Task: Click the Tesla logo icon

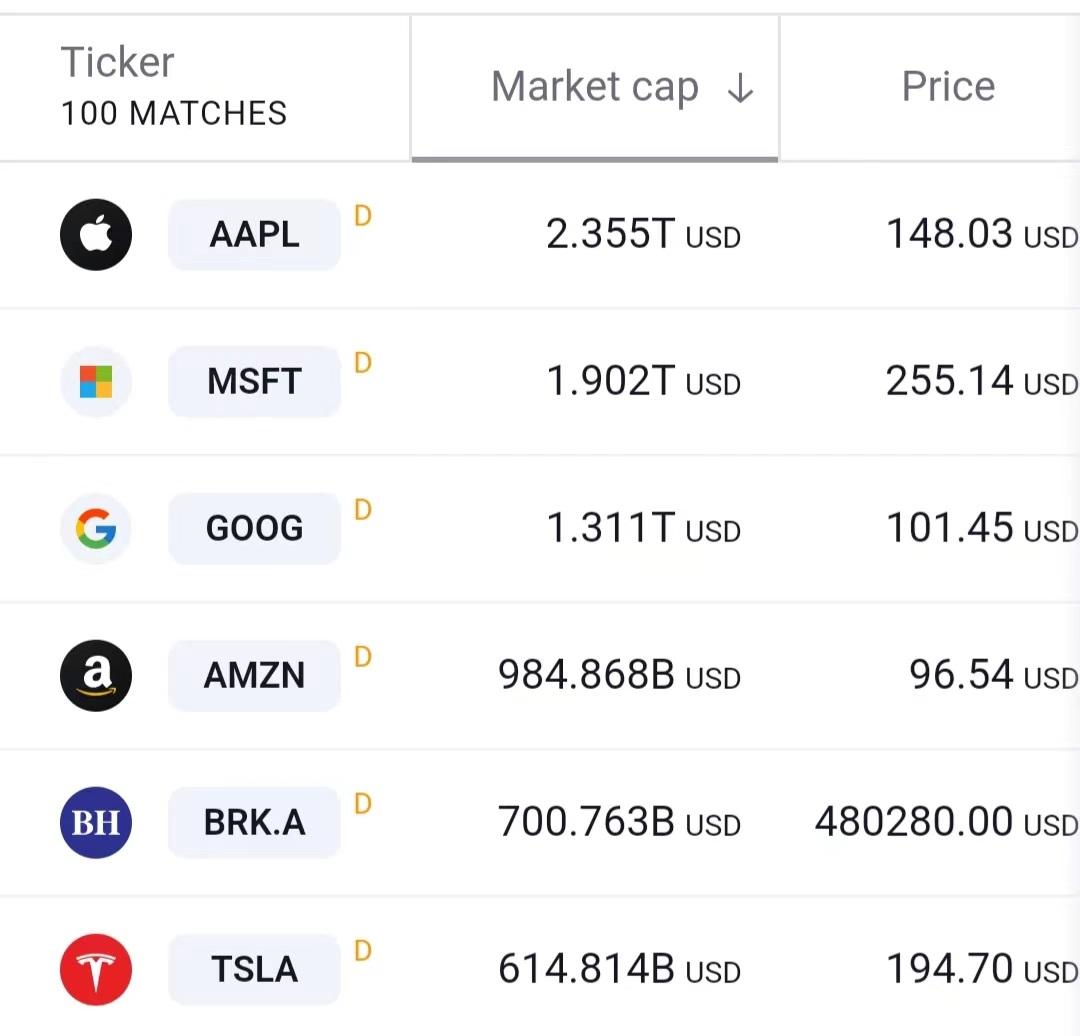Action: pyautogui.click(x=96, y=969)
